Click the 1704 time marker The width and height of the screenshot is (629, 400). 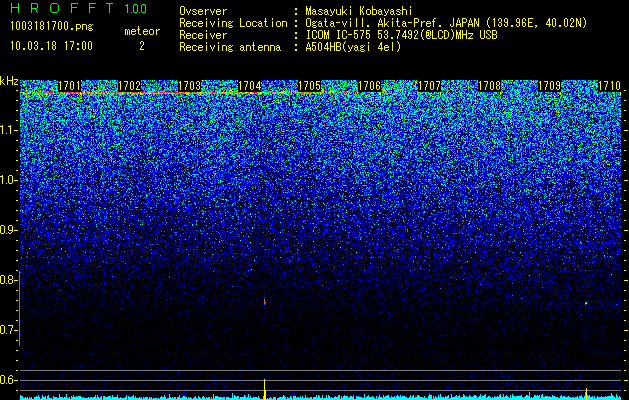tap(250, 86)
